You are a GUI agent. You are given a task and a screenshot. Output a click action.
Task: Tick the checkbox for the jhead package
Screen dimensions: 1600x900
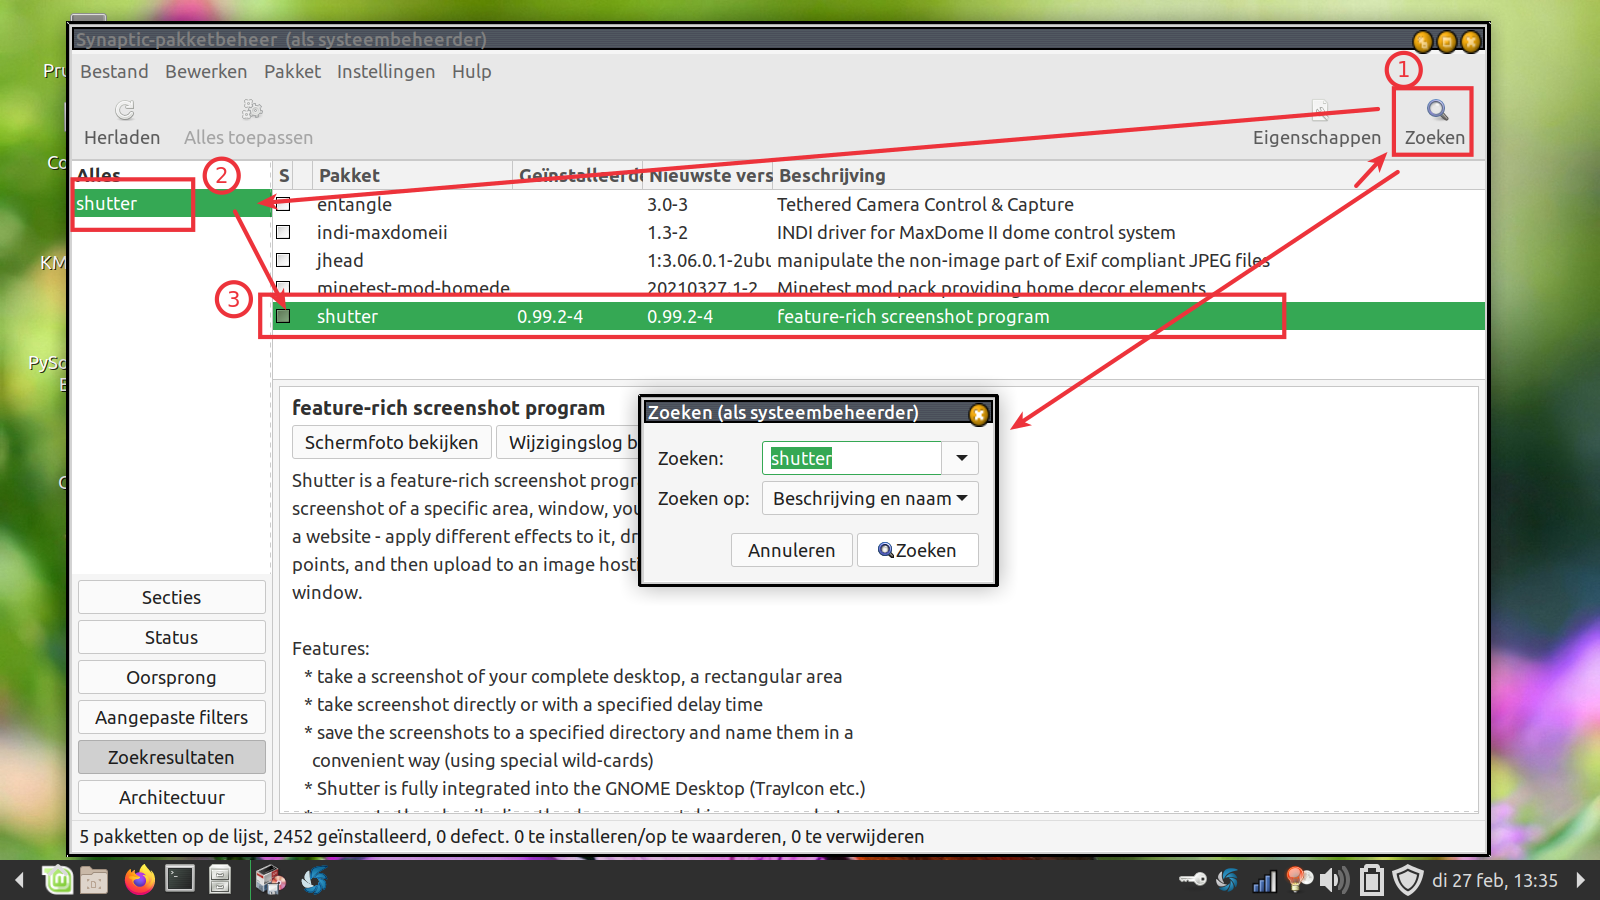[284, 260]
